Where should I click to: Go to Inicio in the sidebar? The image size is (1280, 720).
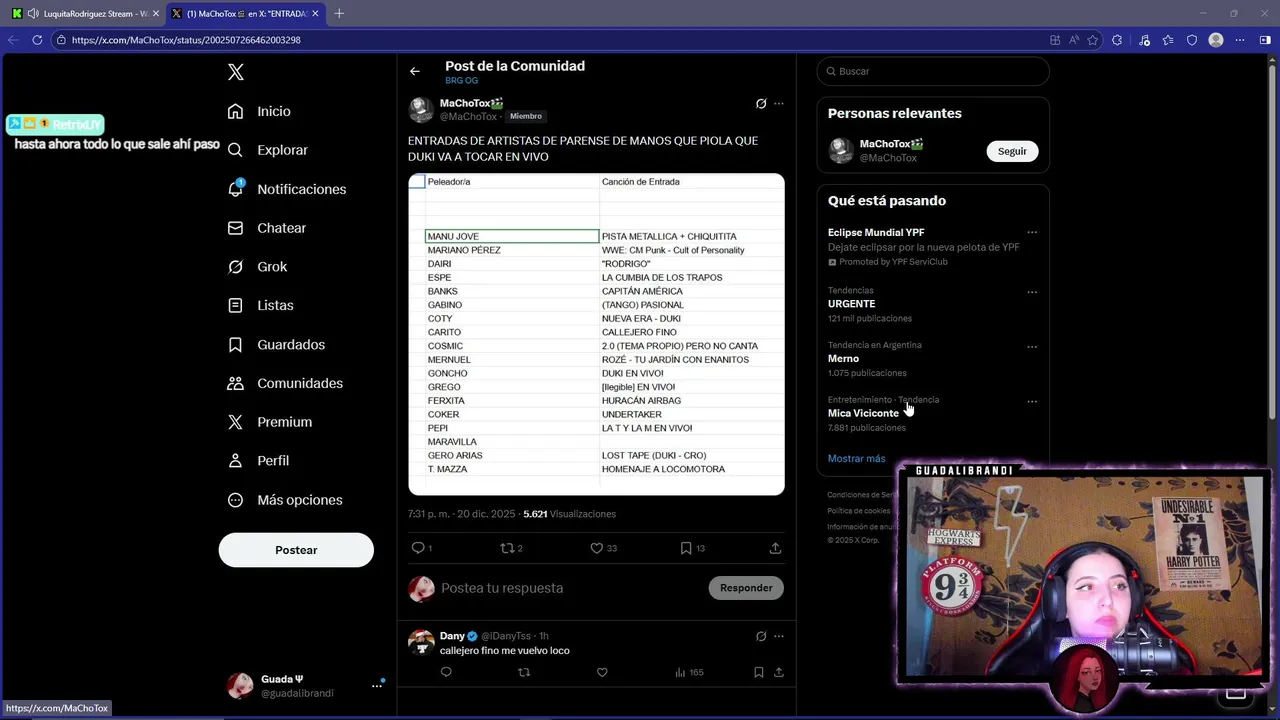(x=260, y=111)
